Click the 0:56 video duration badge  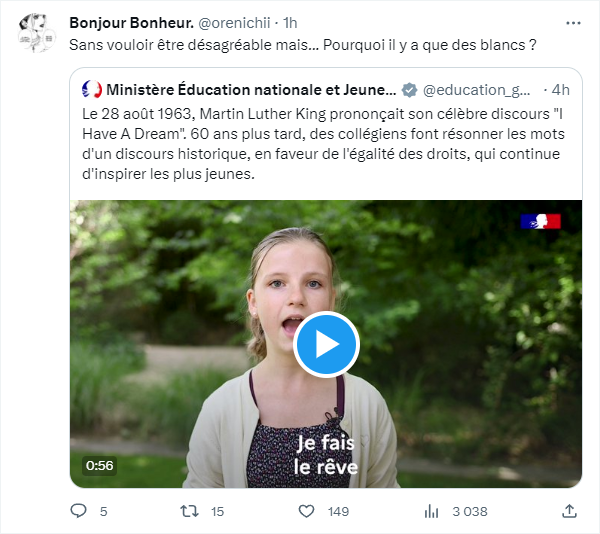pos(99,465)
